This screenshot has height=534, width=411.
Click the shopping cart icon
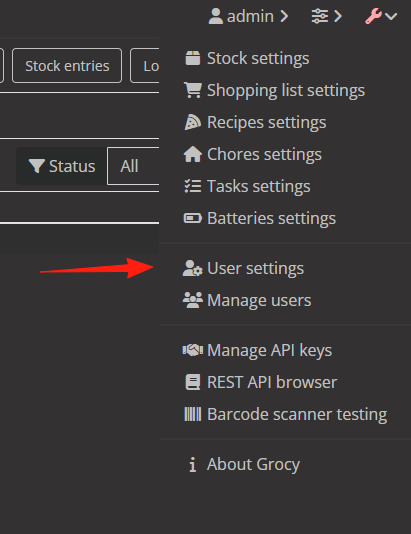click(193, 90)
